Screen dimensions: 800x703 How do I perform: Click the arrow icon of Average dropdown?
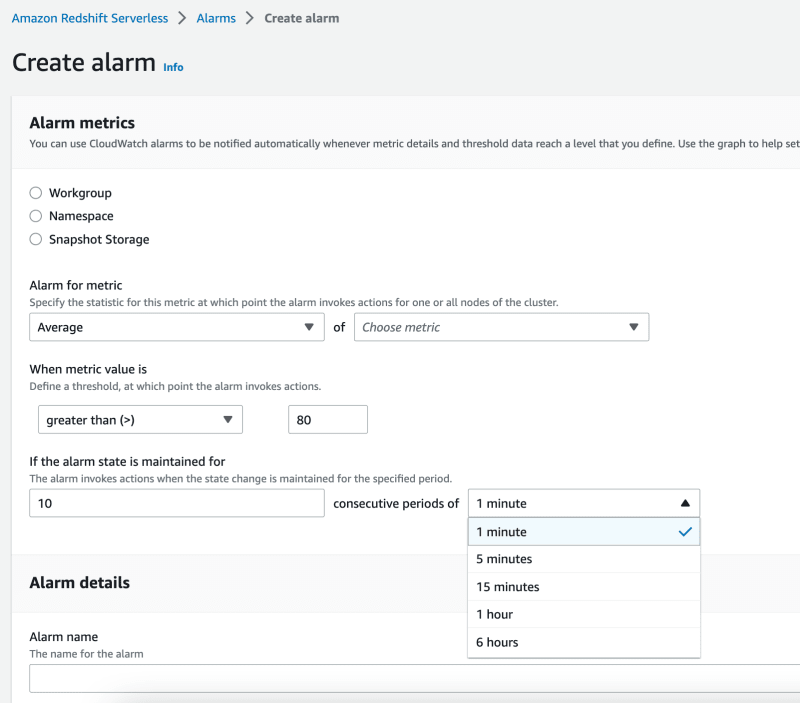(309, 327)
